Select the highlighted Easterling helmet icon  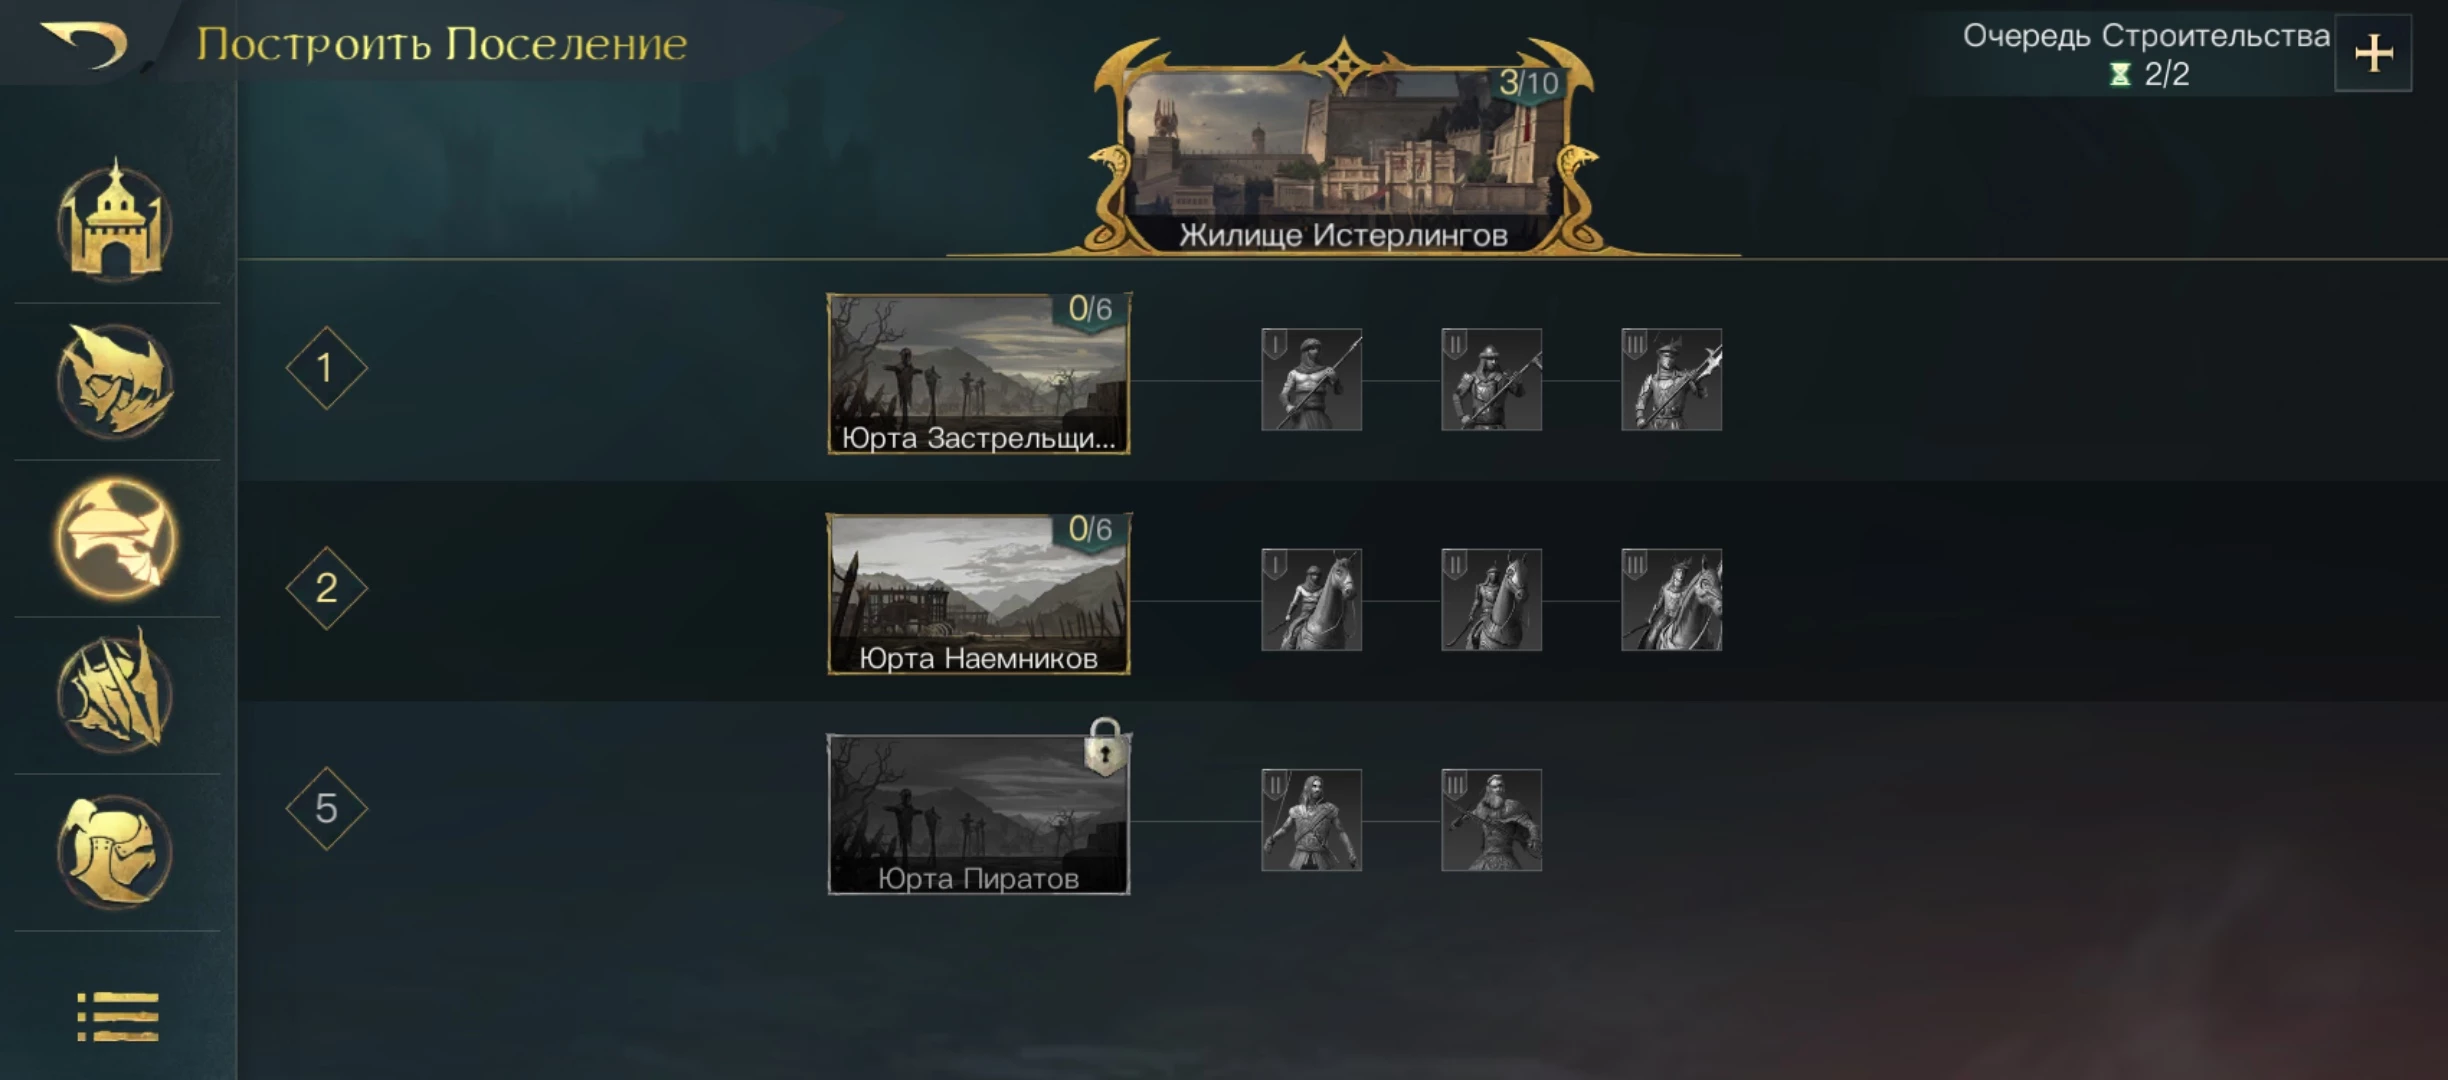tap(115, 538)
